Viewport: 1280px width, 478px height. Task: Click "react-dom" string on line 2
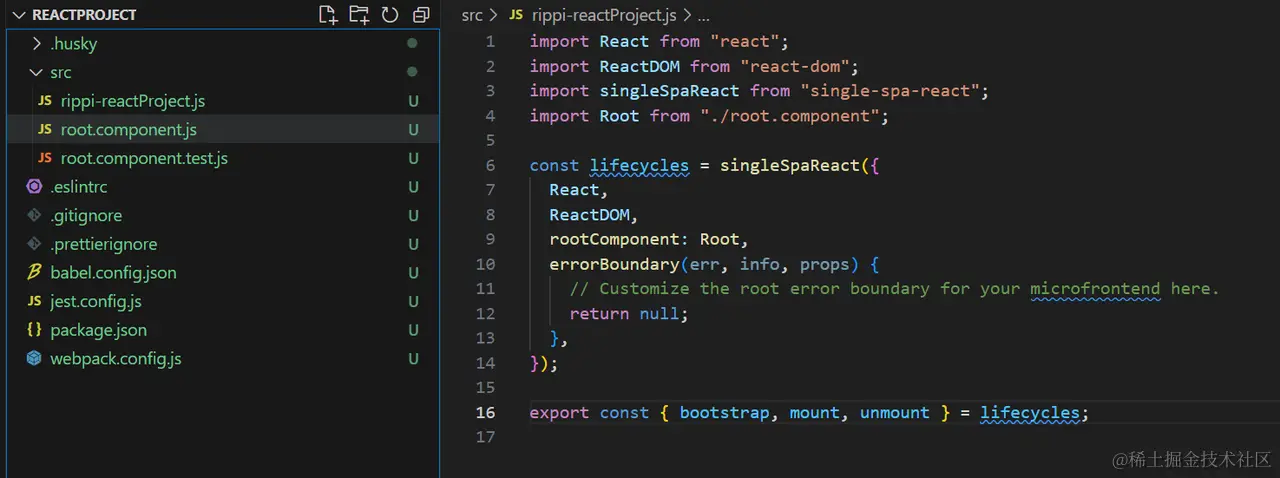pyautogui.click(x=795, y=66)
